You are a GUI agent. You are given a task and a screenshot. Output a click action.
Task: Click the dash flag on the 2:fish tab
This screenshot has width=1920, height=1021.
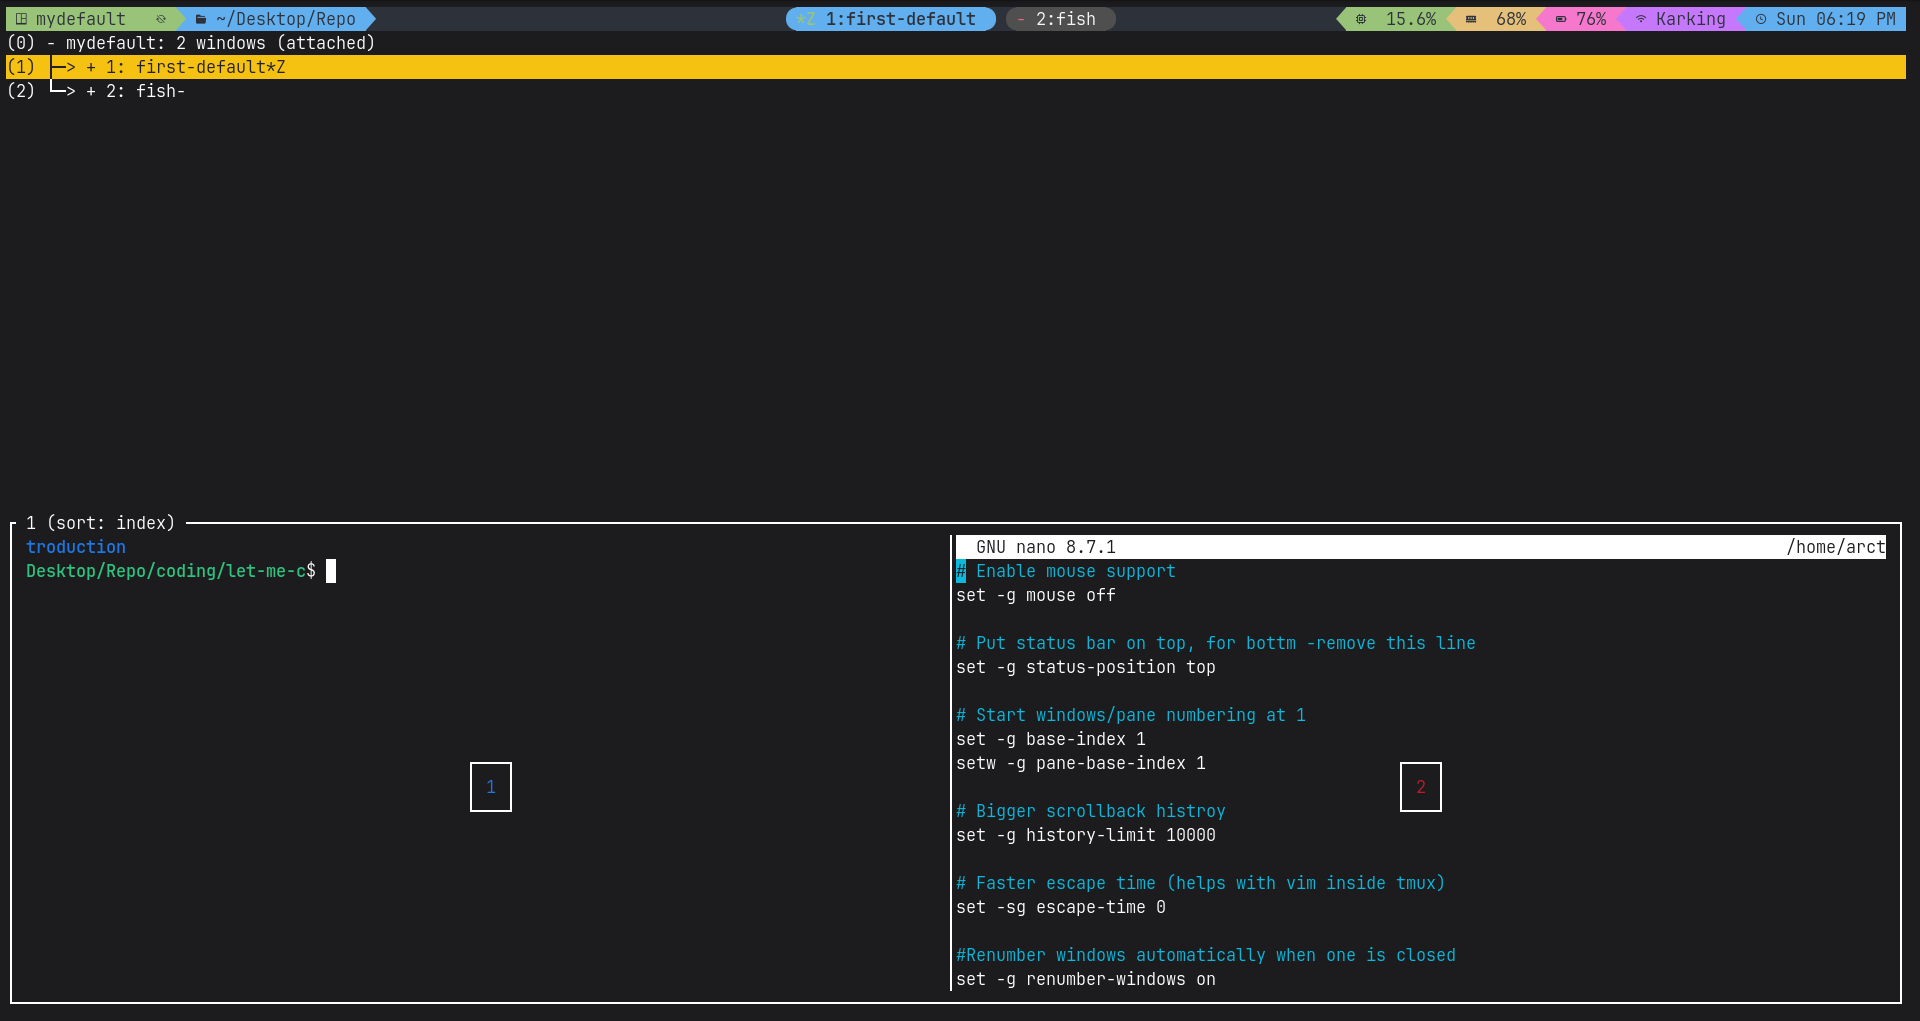[x=1021, y=19]
